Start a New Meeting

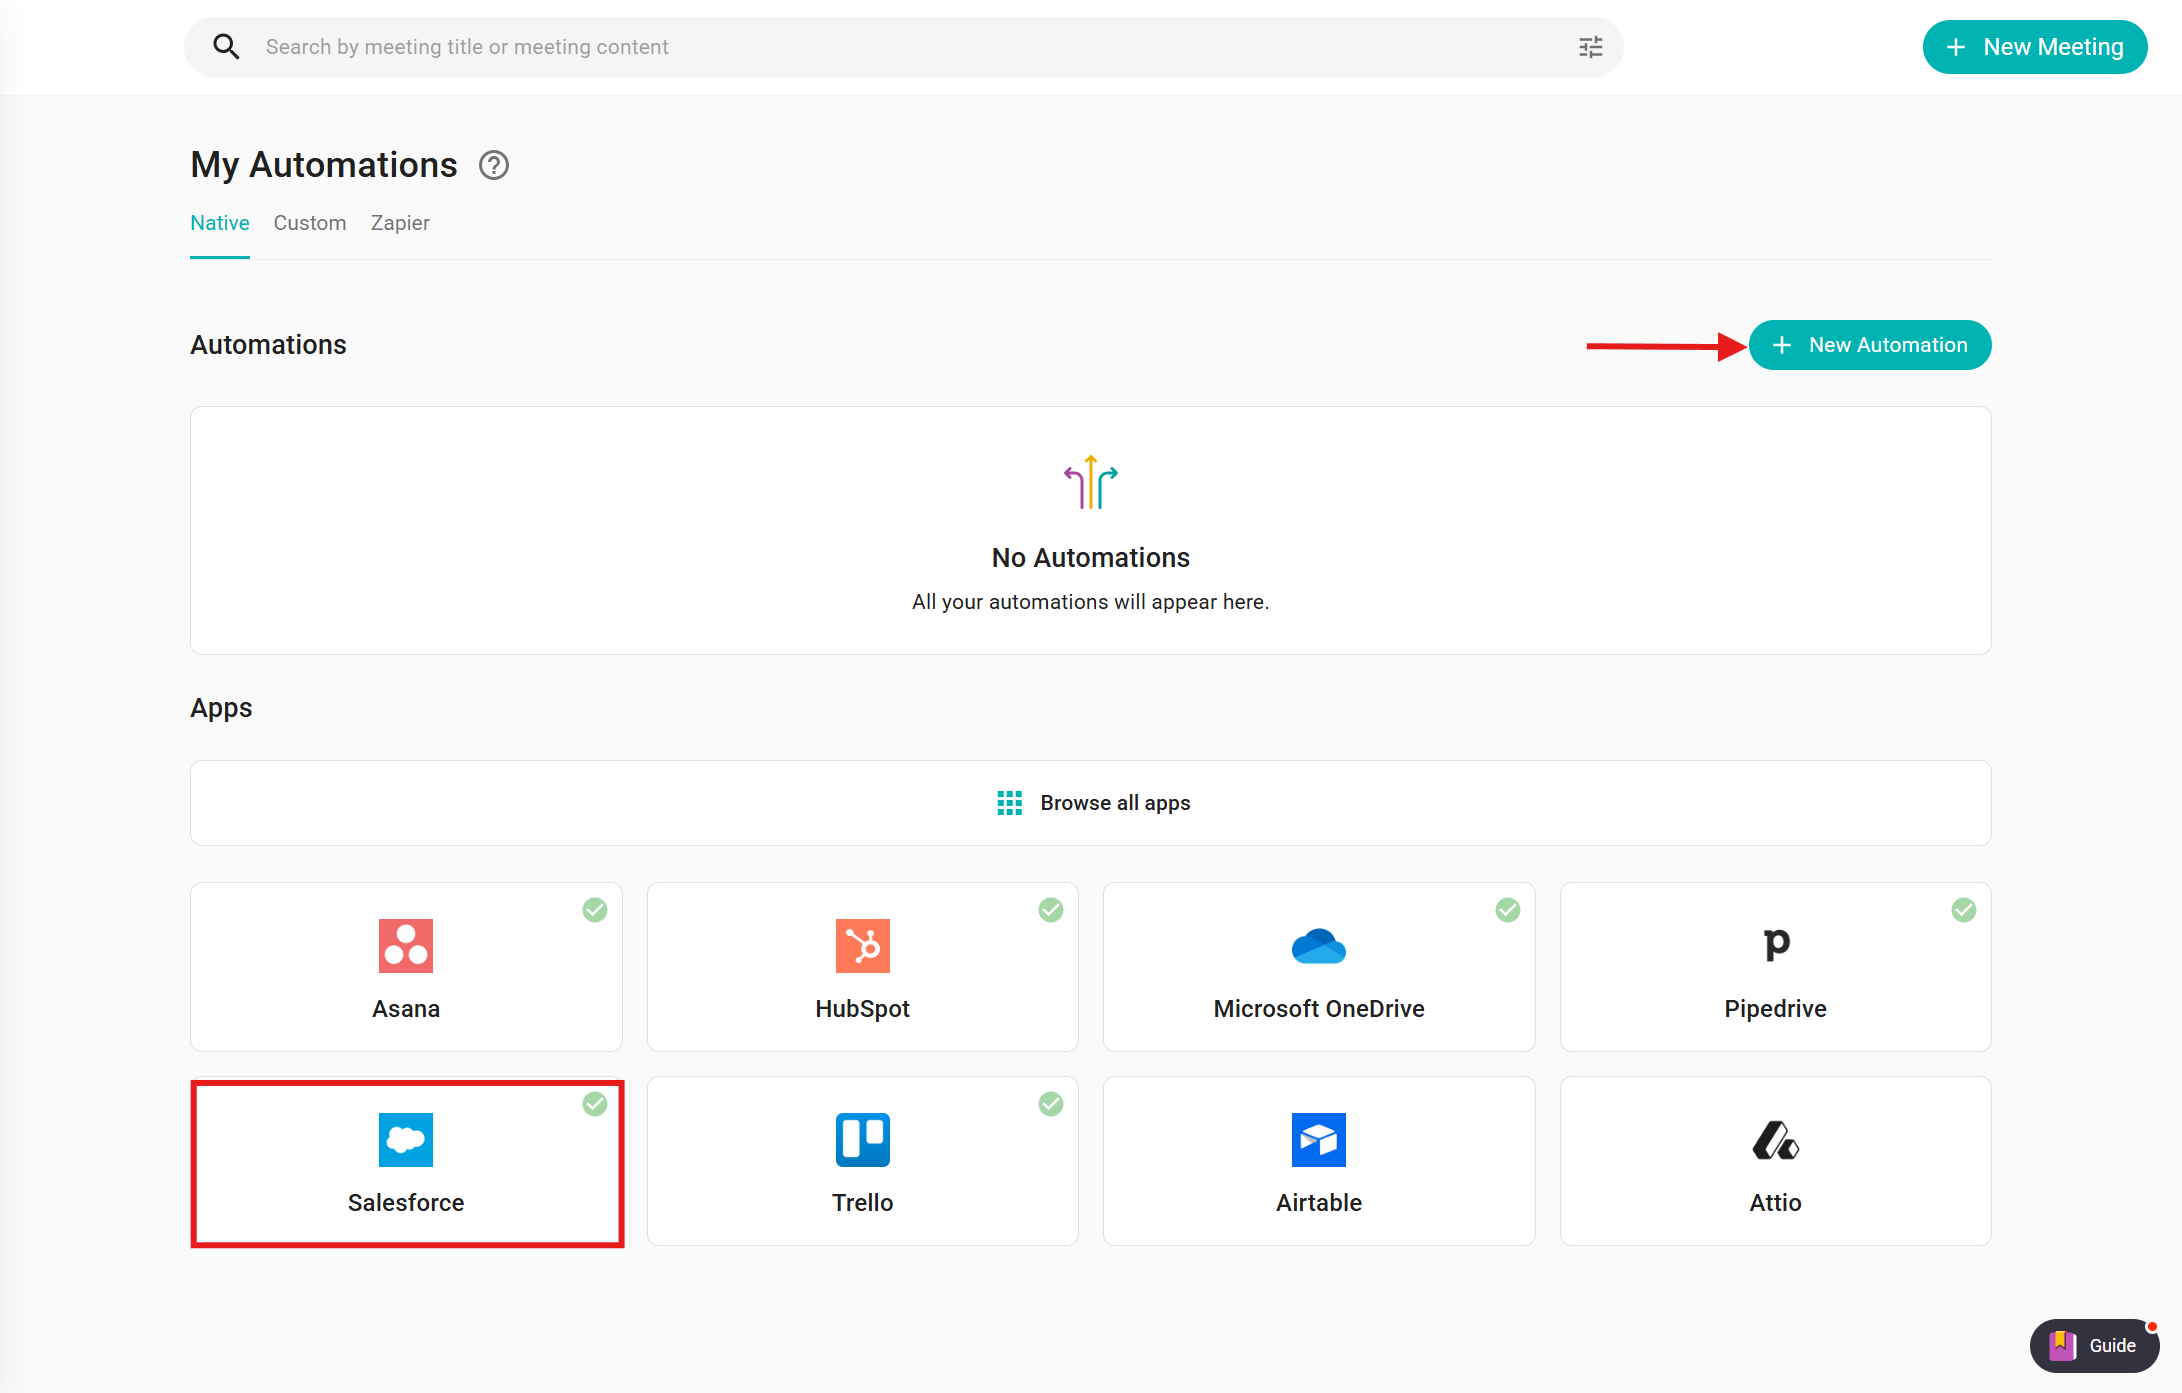coord(2034,47)
